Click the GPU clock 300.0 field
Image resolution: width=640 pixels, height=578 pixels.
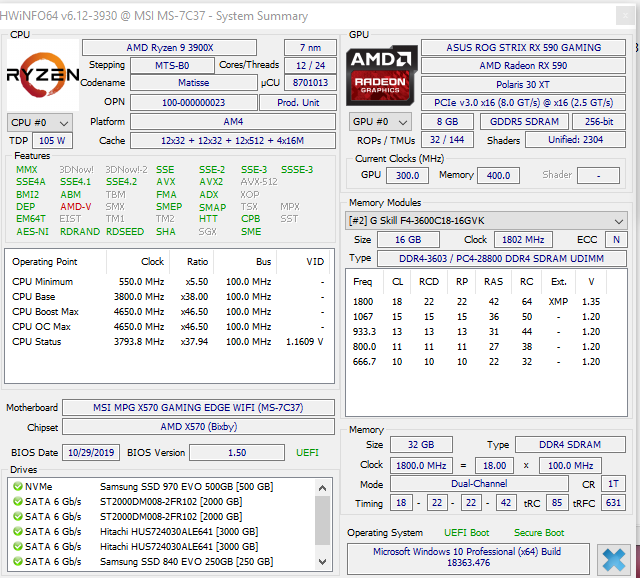[407, 176]
